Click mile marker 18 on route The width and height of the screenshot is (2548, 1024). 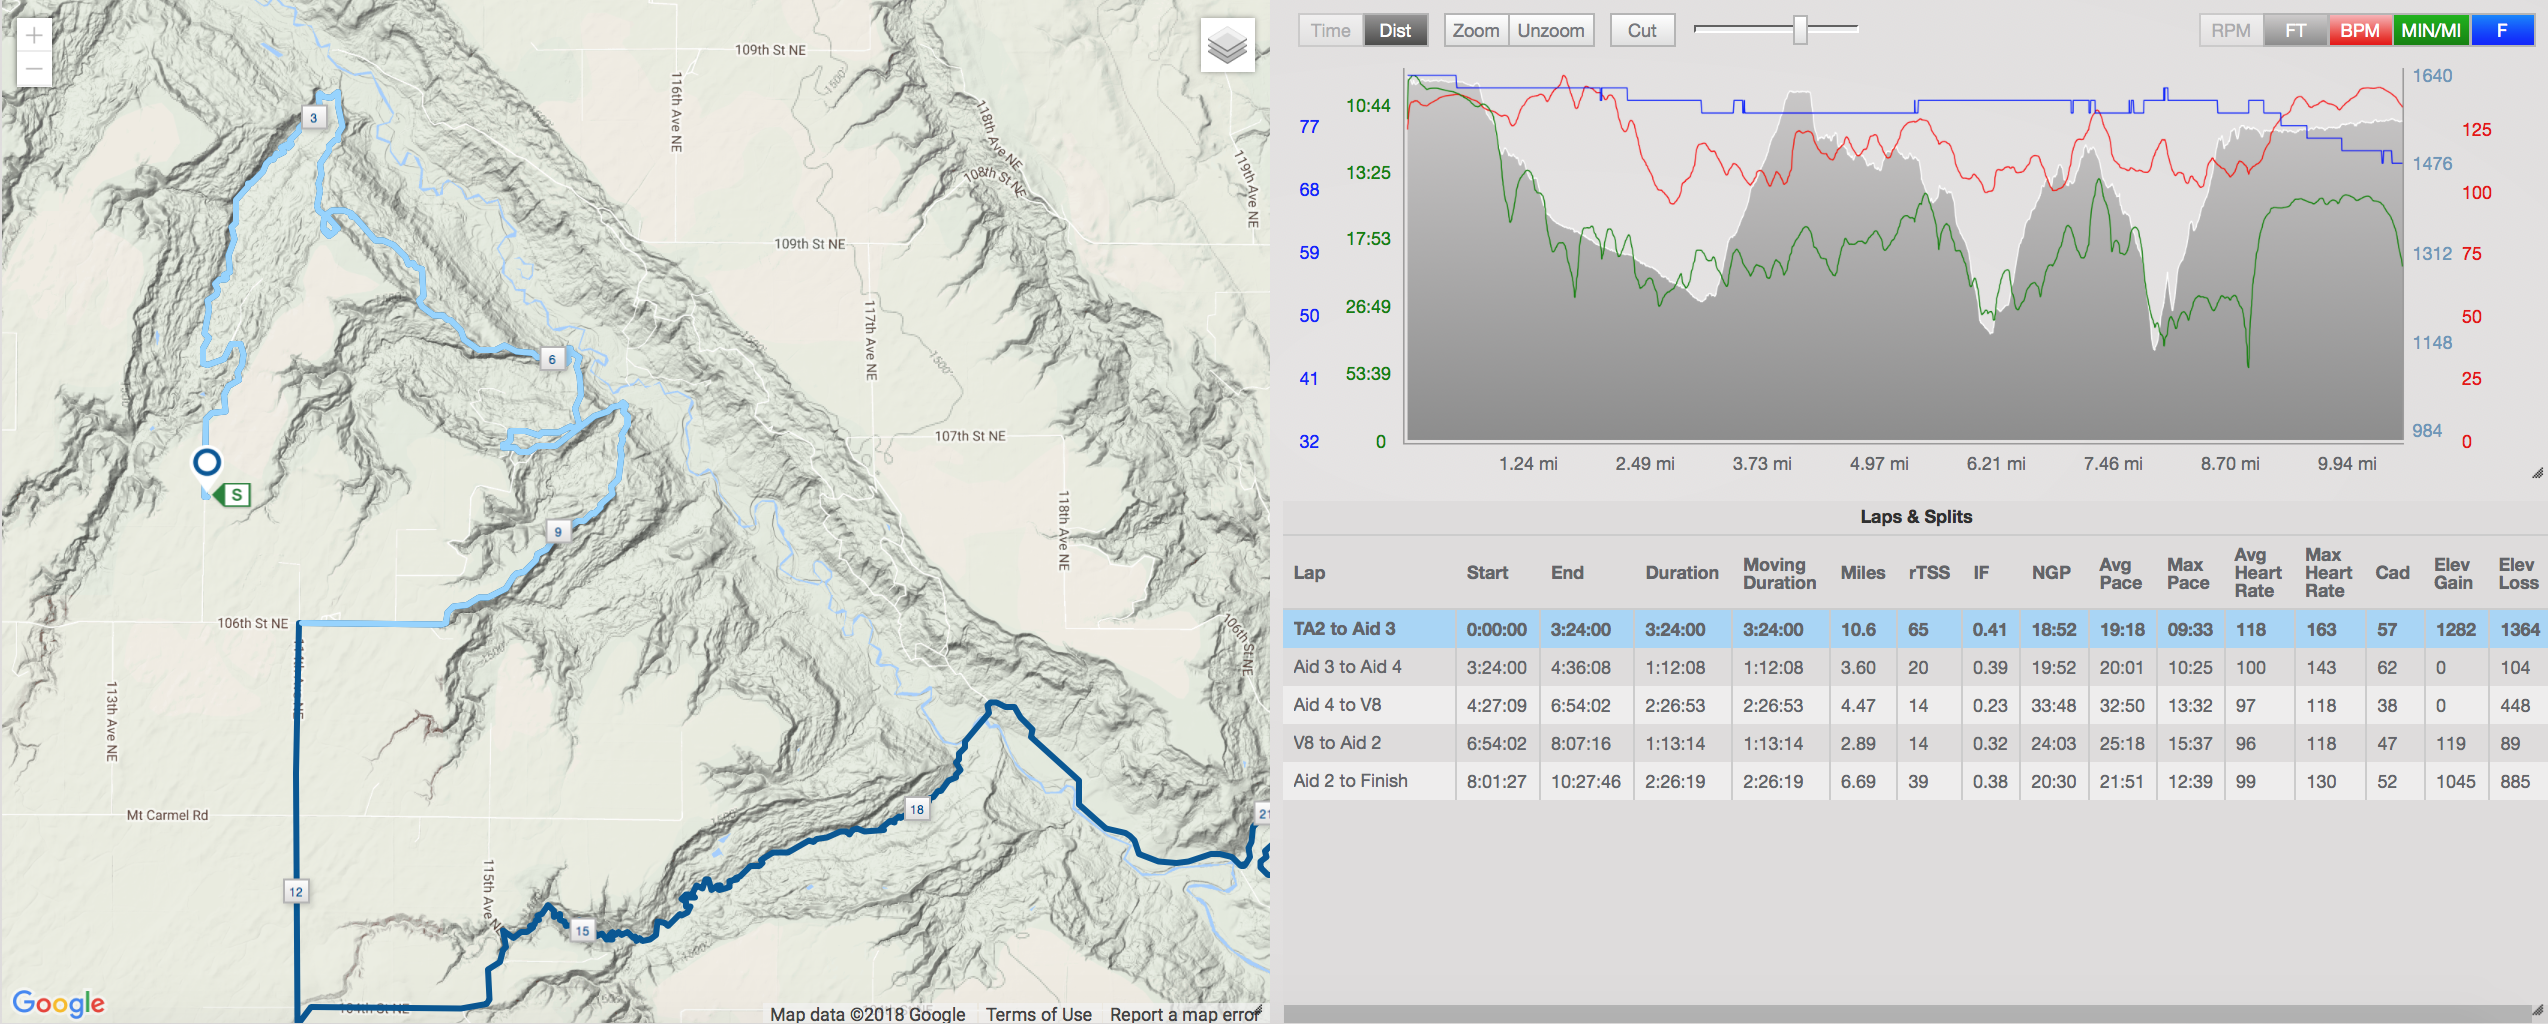(x=917, y=809)
